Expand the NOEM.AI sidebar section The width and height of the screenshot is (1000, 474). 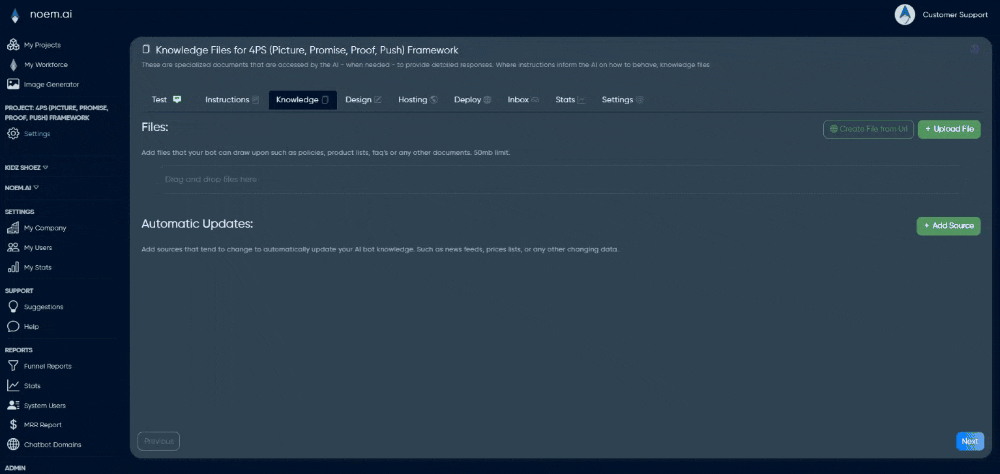point(22,187)
